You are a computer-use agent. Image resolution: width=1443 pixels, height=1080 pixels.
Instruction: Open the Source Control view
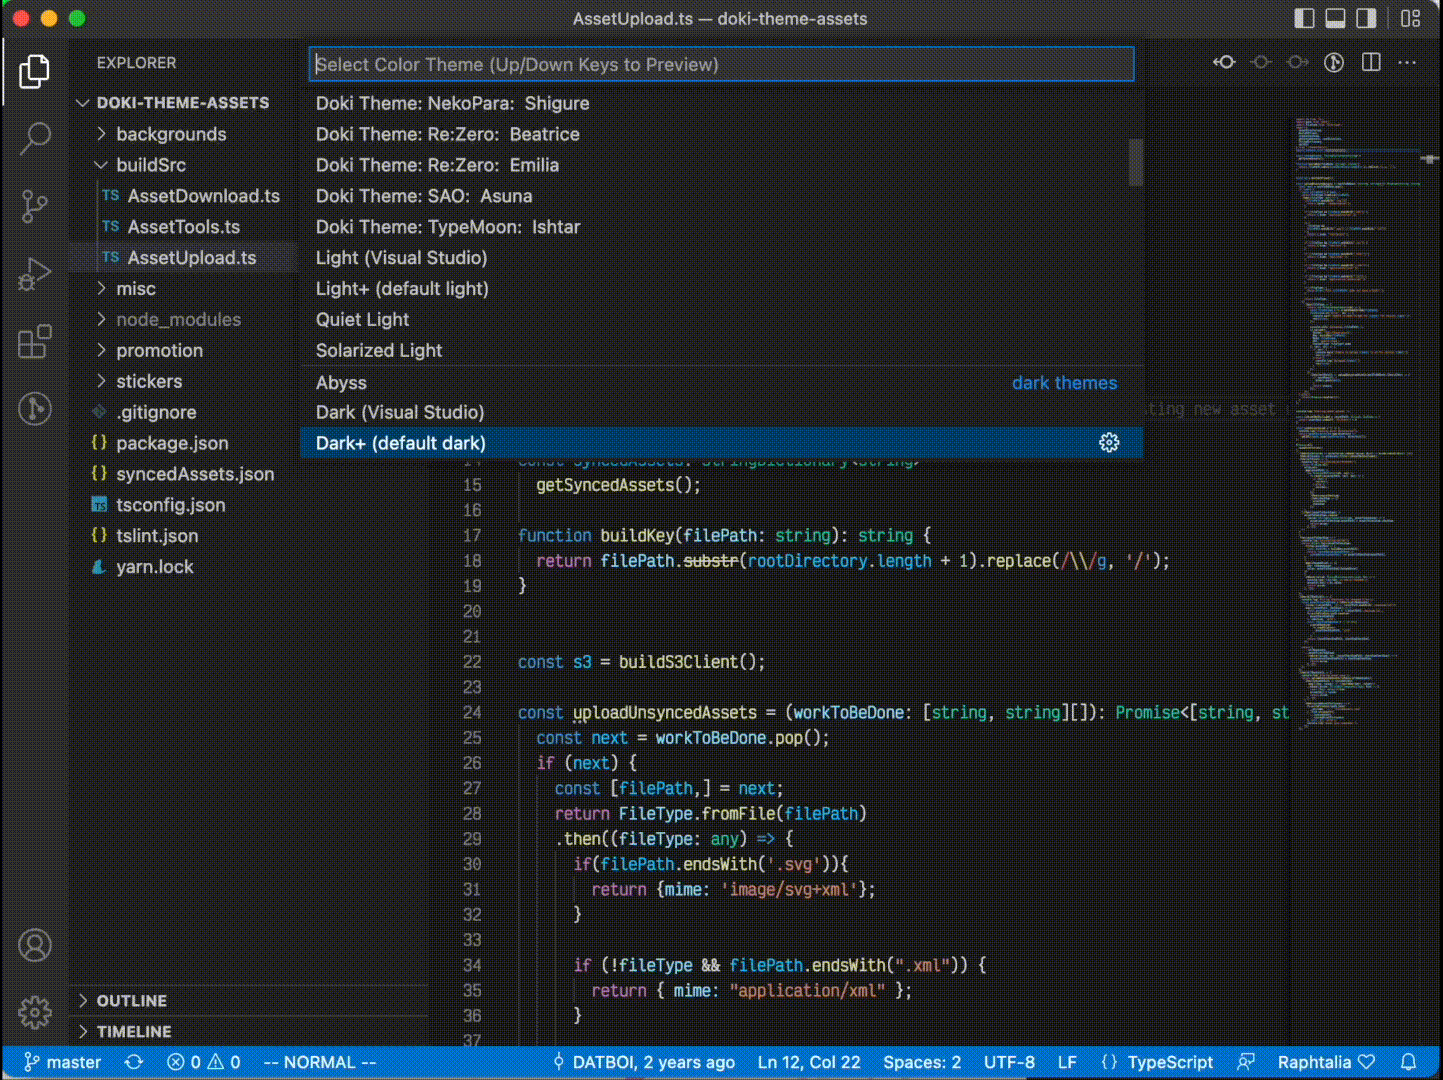(x=34, y=206)
